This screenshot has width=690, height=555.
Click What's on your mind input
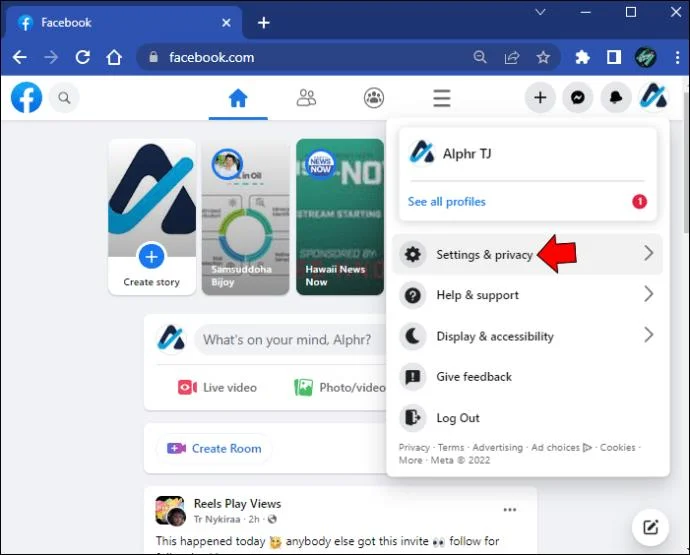pyautogui.click(x=290, y=340)
